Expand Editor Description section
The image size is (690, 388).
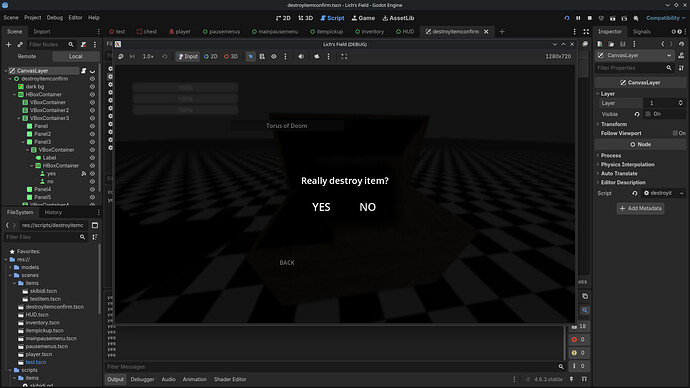[x=623, y=183]
